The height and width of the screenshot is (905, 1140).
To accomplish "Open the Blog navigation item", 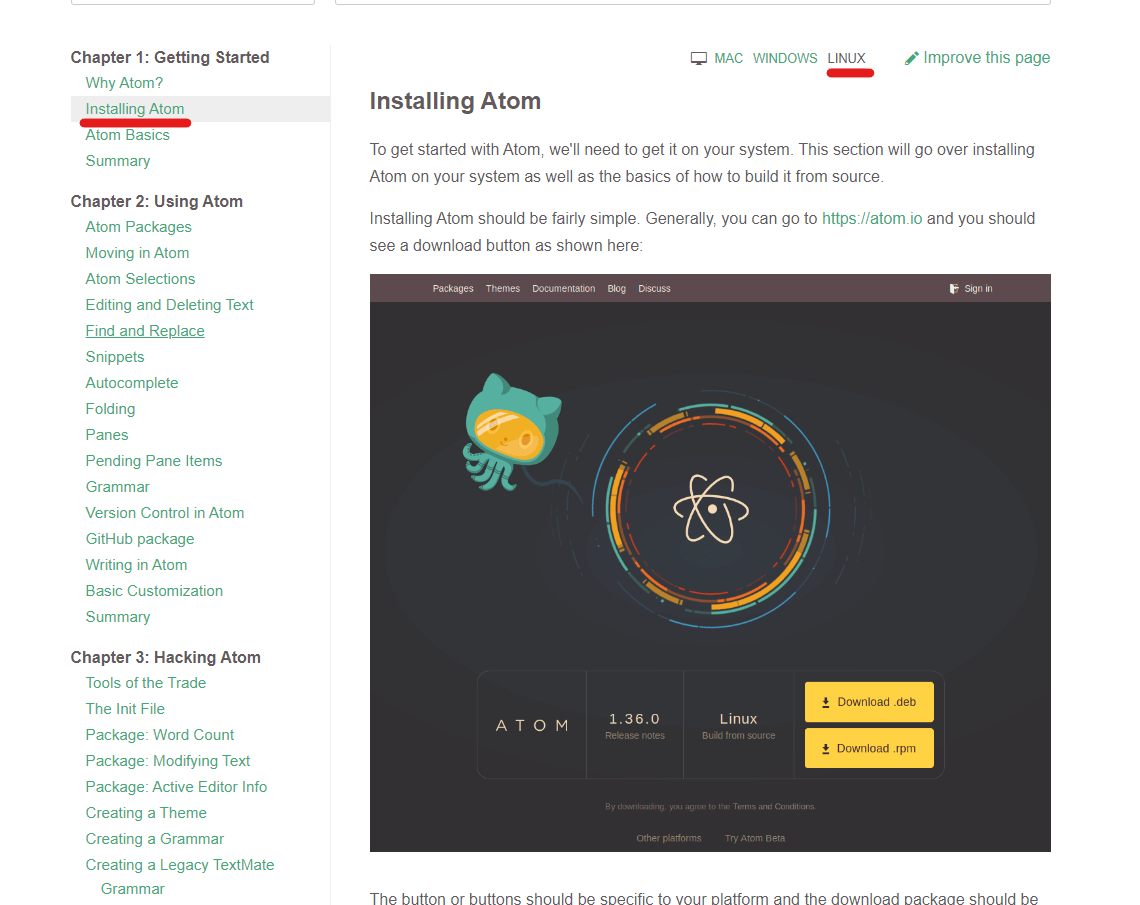I will click(x=616, y=288).
